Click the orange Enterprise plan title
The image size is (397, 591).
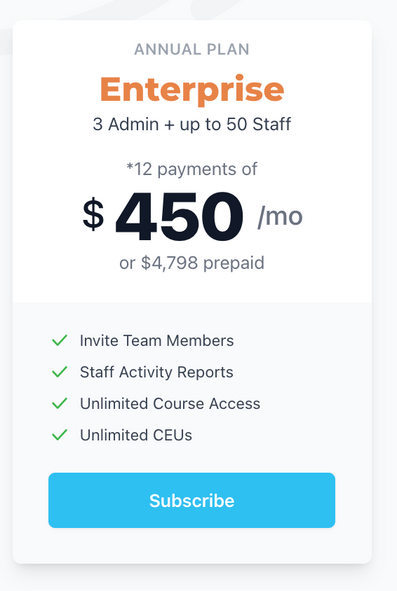[192, 90]
